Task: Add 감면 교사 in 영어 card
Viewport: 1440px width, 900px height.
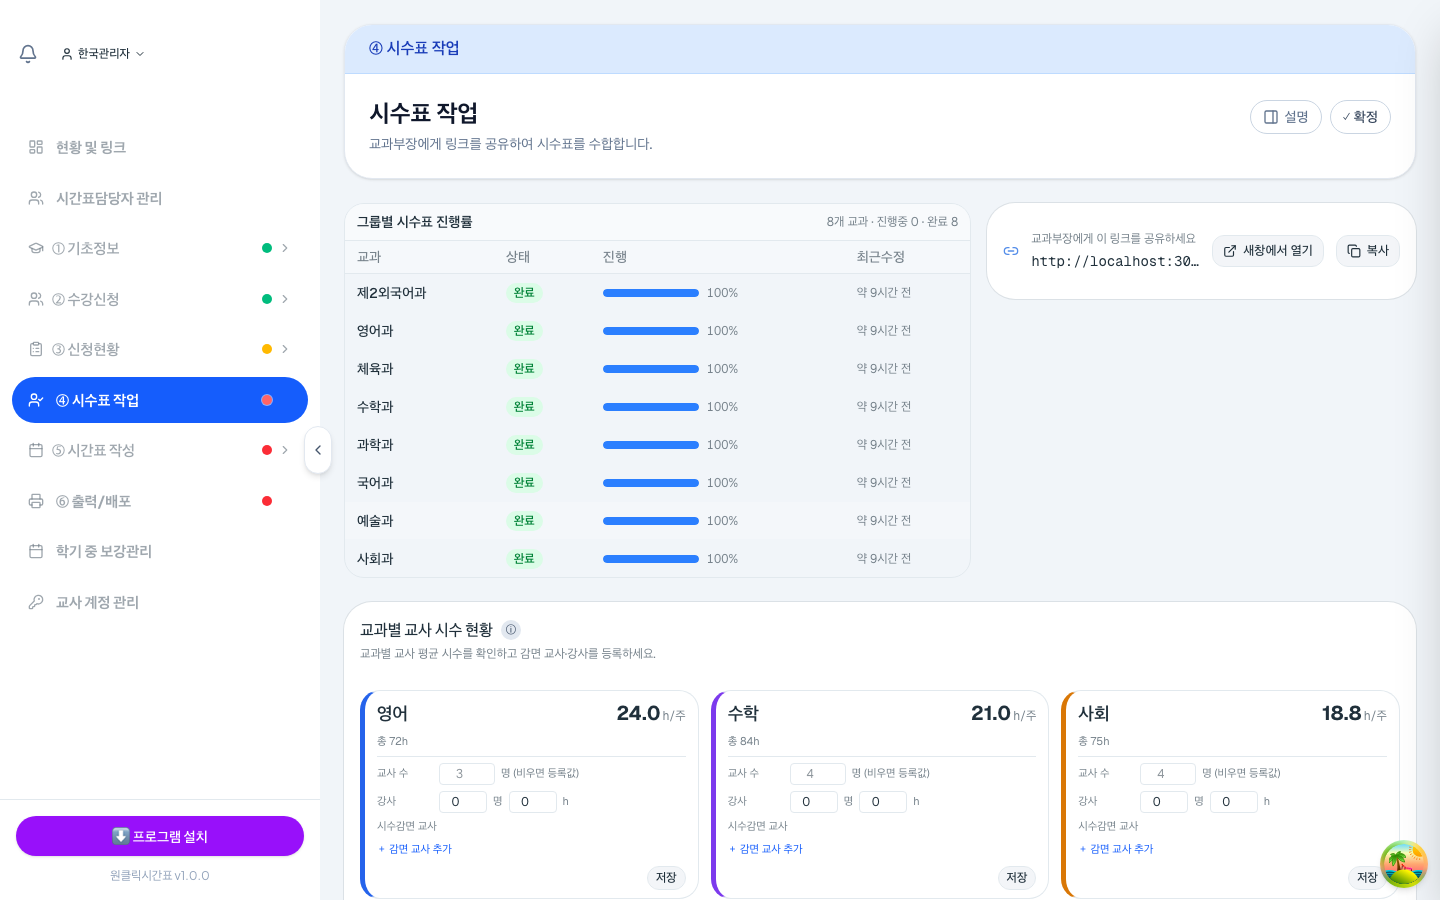Action: [415, 849]
